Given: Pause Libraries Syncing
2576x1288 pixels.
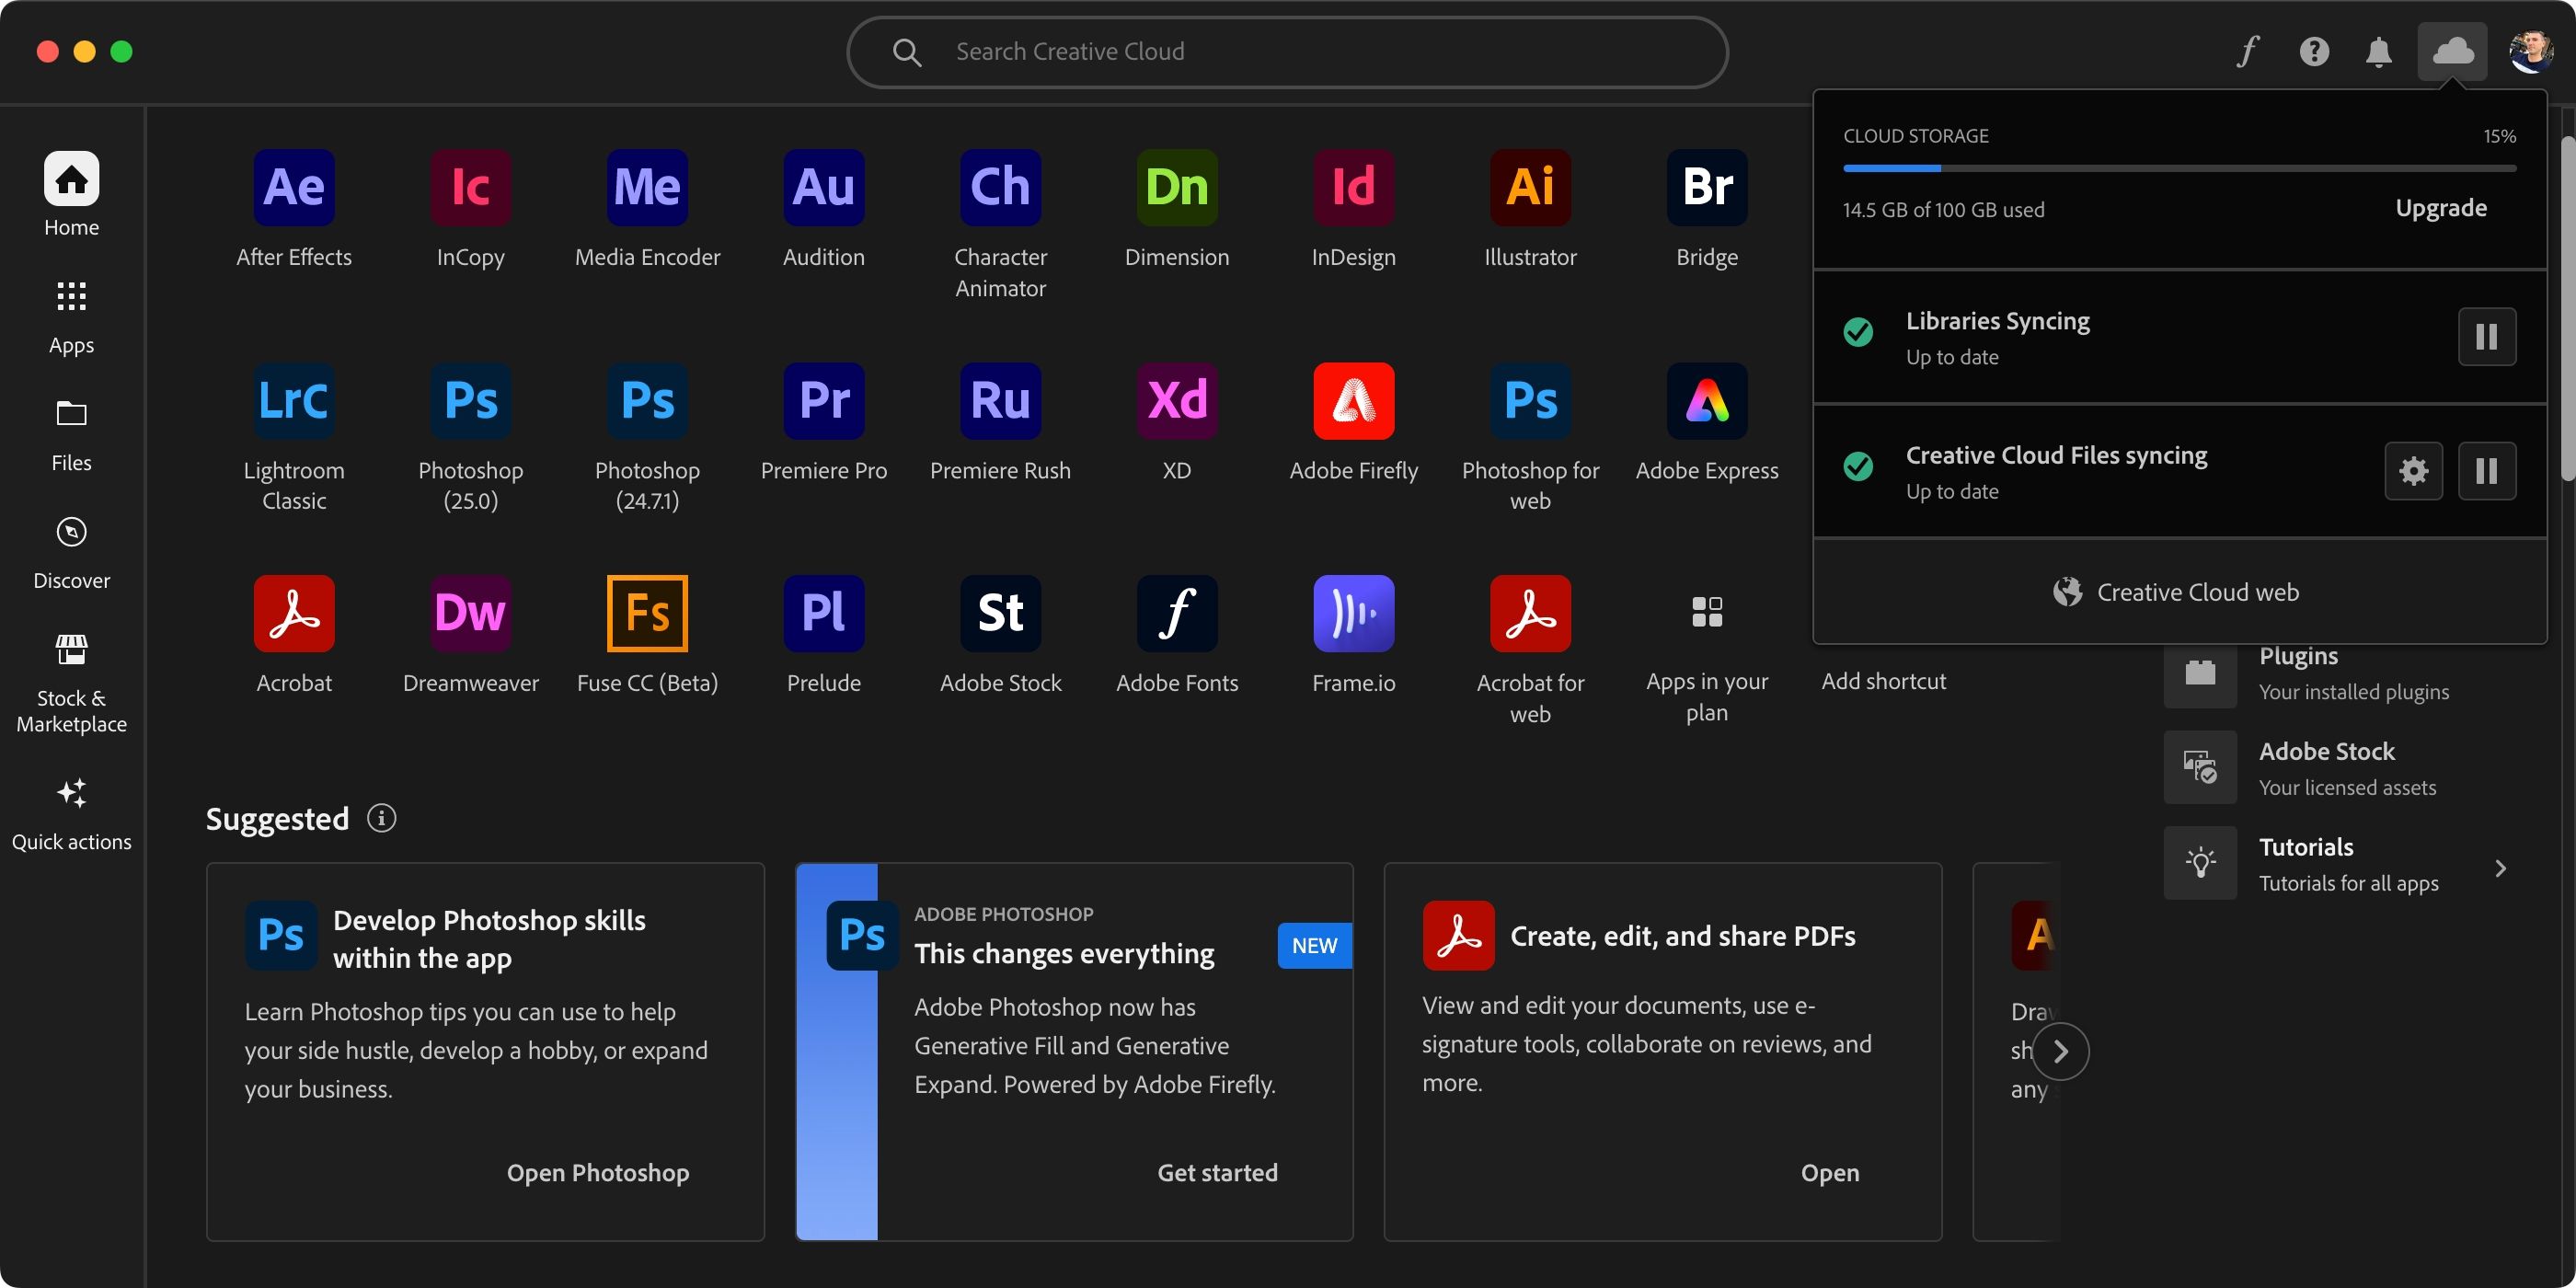Looking at the screenshot, I should coord(2487,337).
